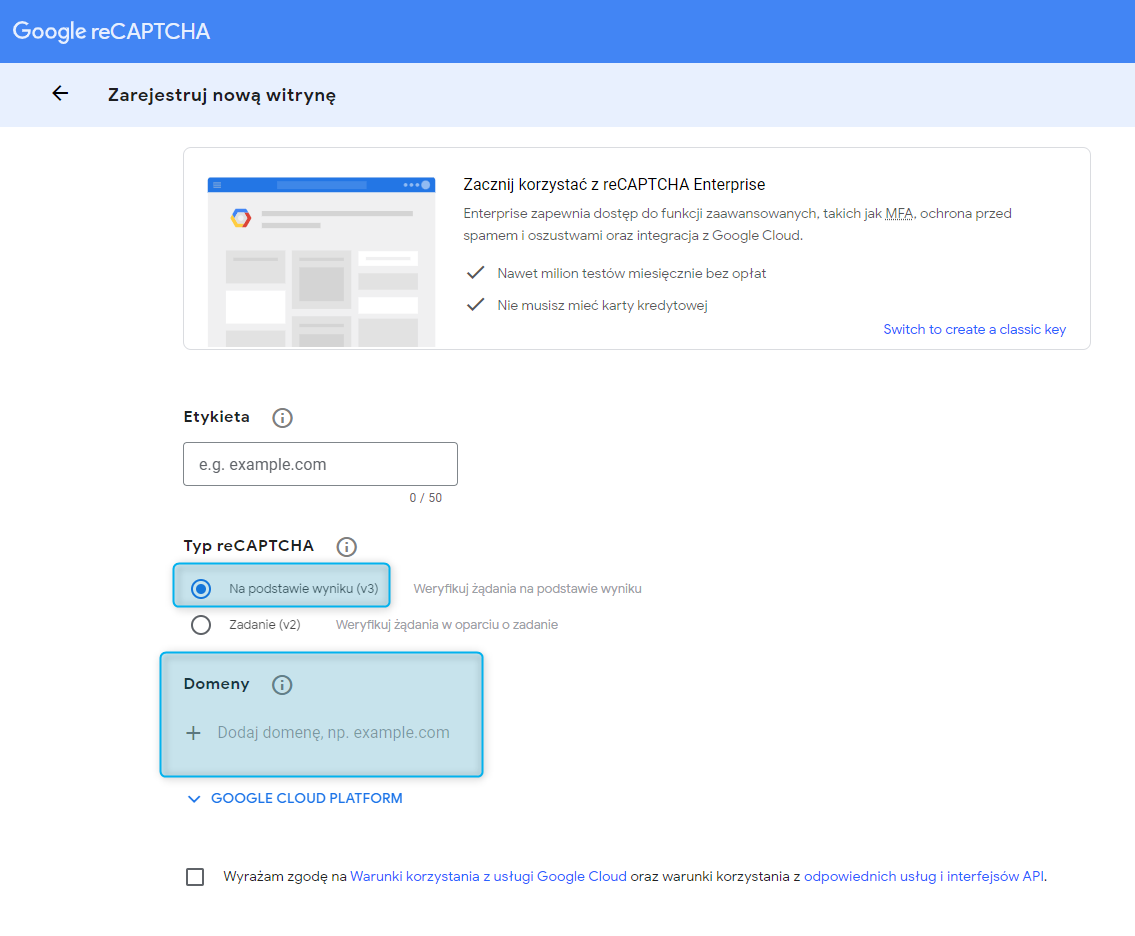Open 'odpowiednich usług i interfejsów API' link

[924, 876]
